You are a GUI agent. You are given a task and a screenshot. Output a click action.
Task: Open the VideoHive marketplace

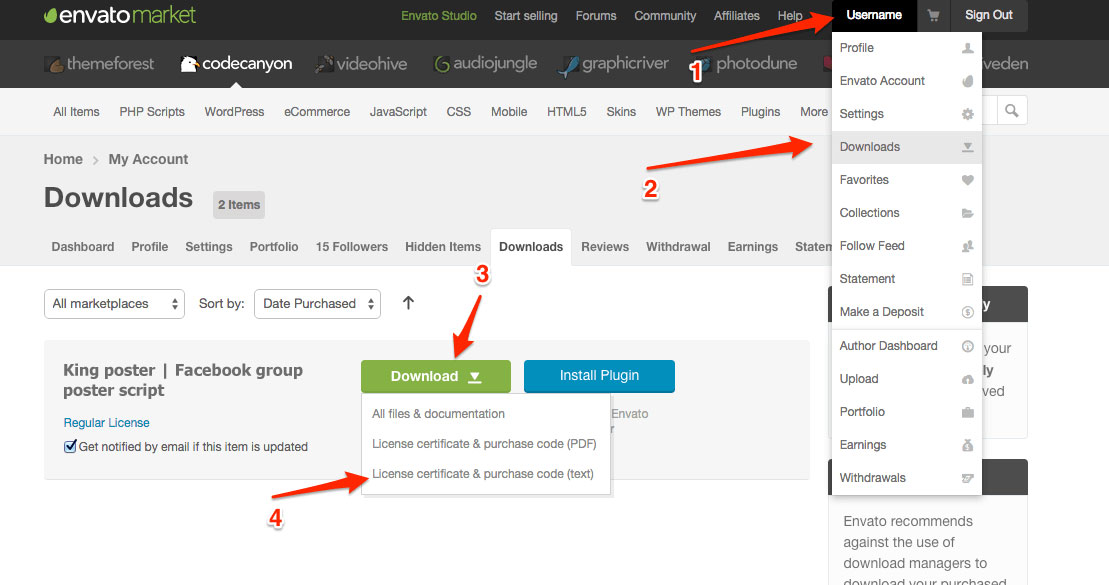tap(361, 64)
